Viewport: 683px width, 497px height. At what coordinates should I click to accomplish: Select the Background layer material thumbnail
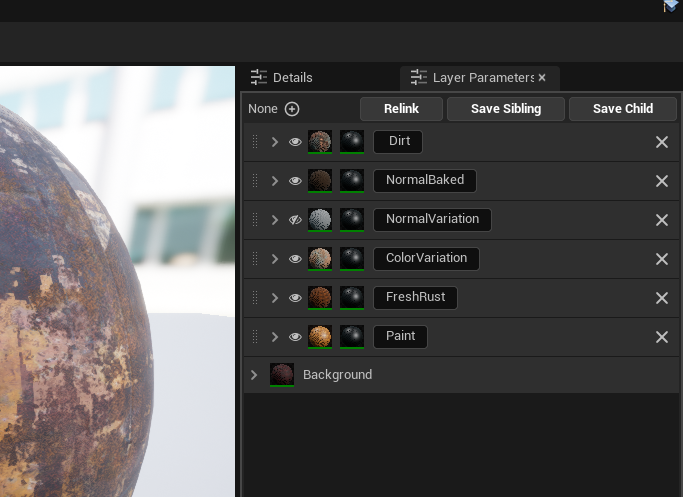(x=282, y=375)
